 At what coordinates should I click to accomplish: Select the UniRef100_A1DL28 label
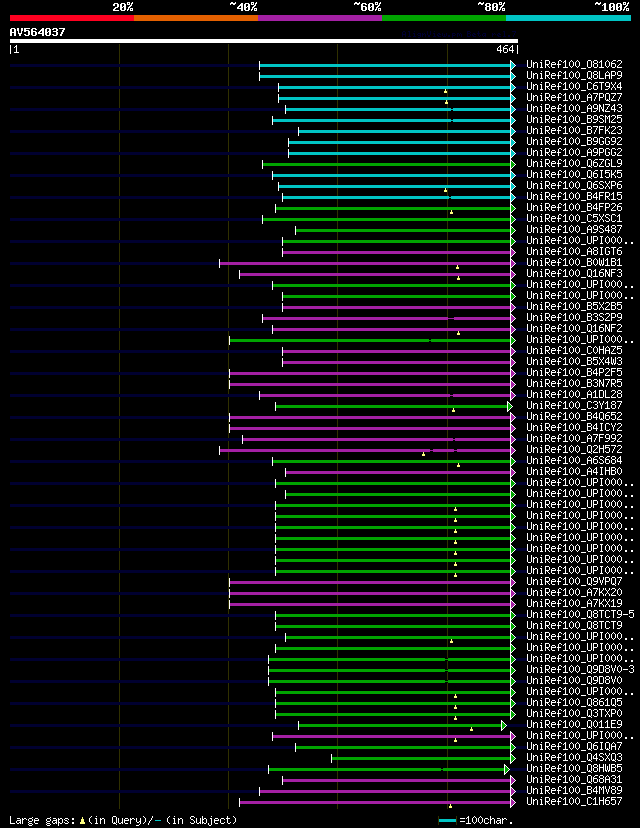tap(574, 394)
